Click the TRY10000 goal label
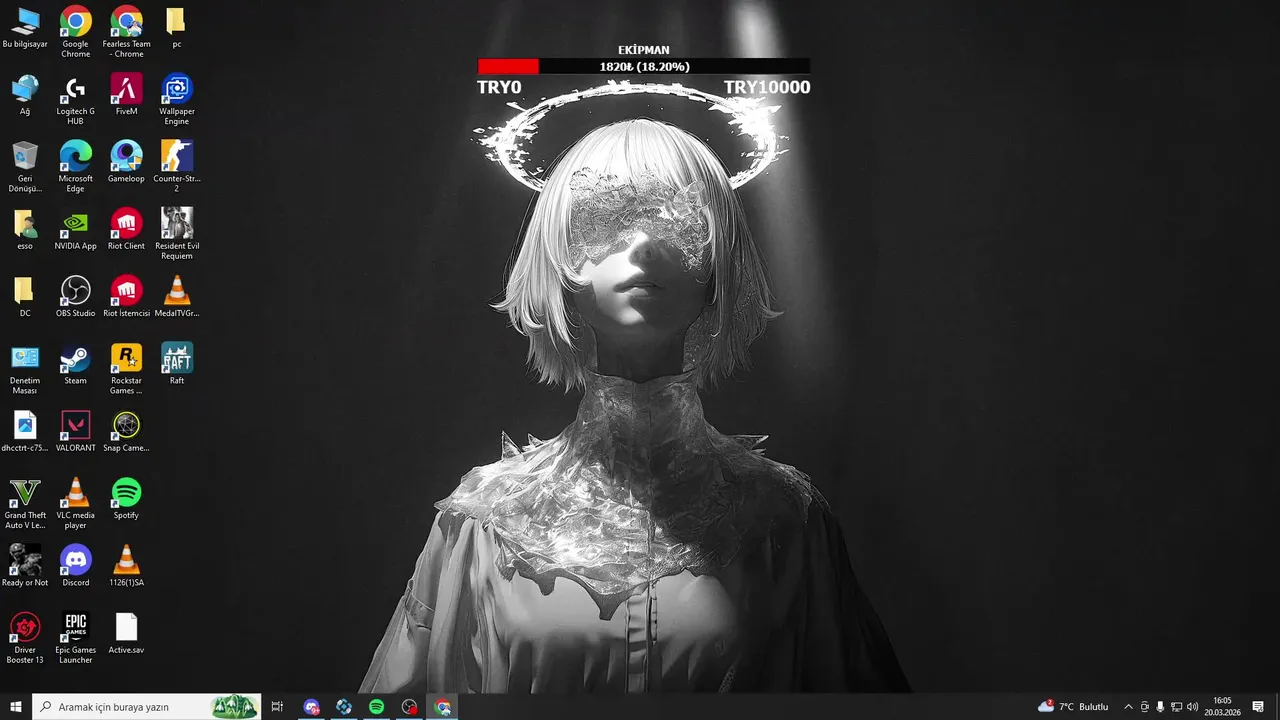 pos(767,87)
